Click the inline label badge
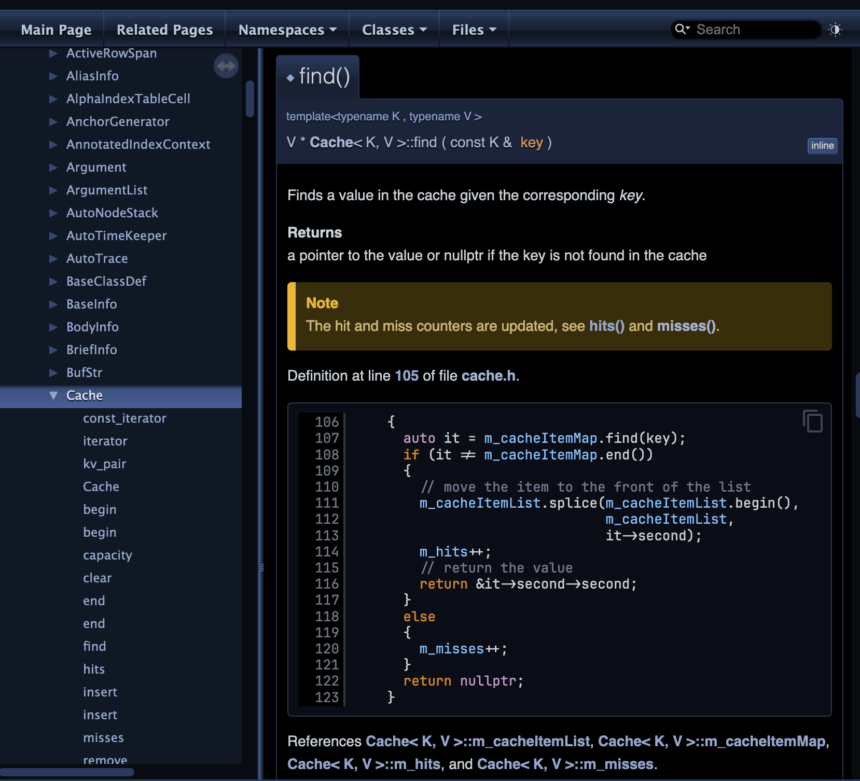The height and width of the screenshot is (781, 860). pos(822,146)
